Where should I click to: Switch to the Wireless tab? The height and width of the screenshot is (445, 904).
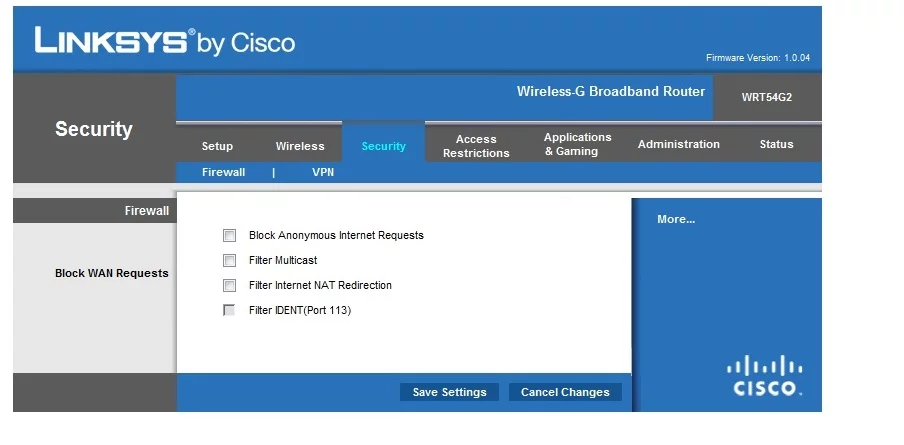coord(300,146)
